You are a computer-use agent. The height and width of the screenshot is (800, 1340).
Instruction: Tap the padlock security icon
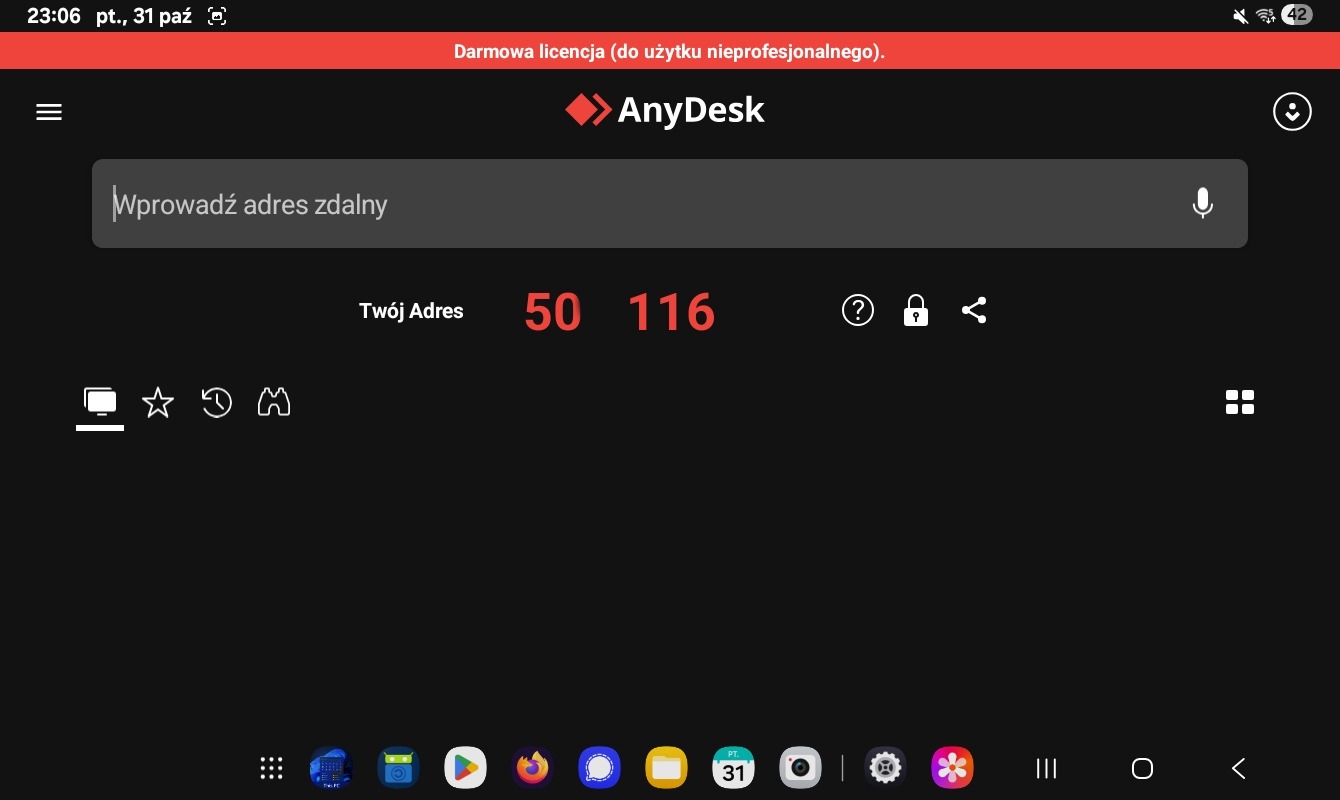coord(915,311)
